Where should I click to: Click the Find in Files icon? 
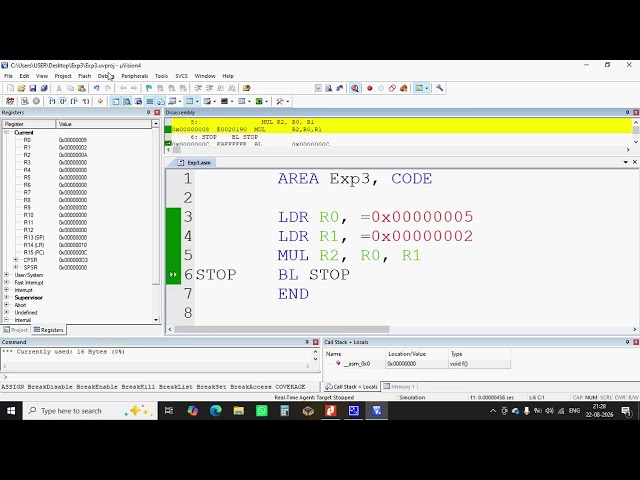(x=247, y=88)
